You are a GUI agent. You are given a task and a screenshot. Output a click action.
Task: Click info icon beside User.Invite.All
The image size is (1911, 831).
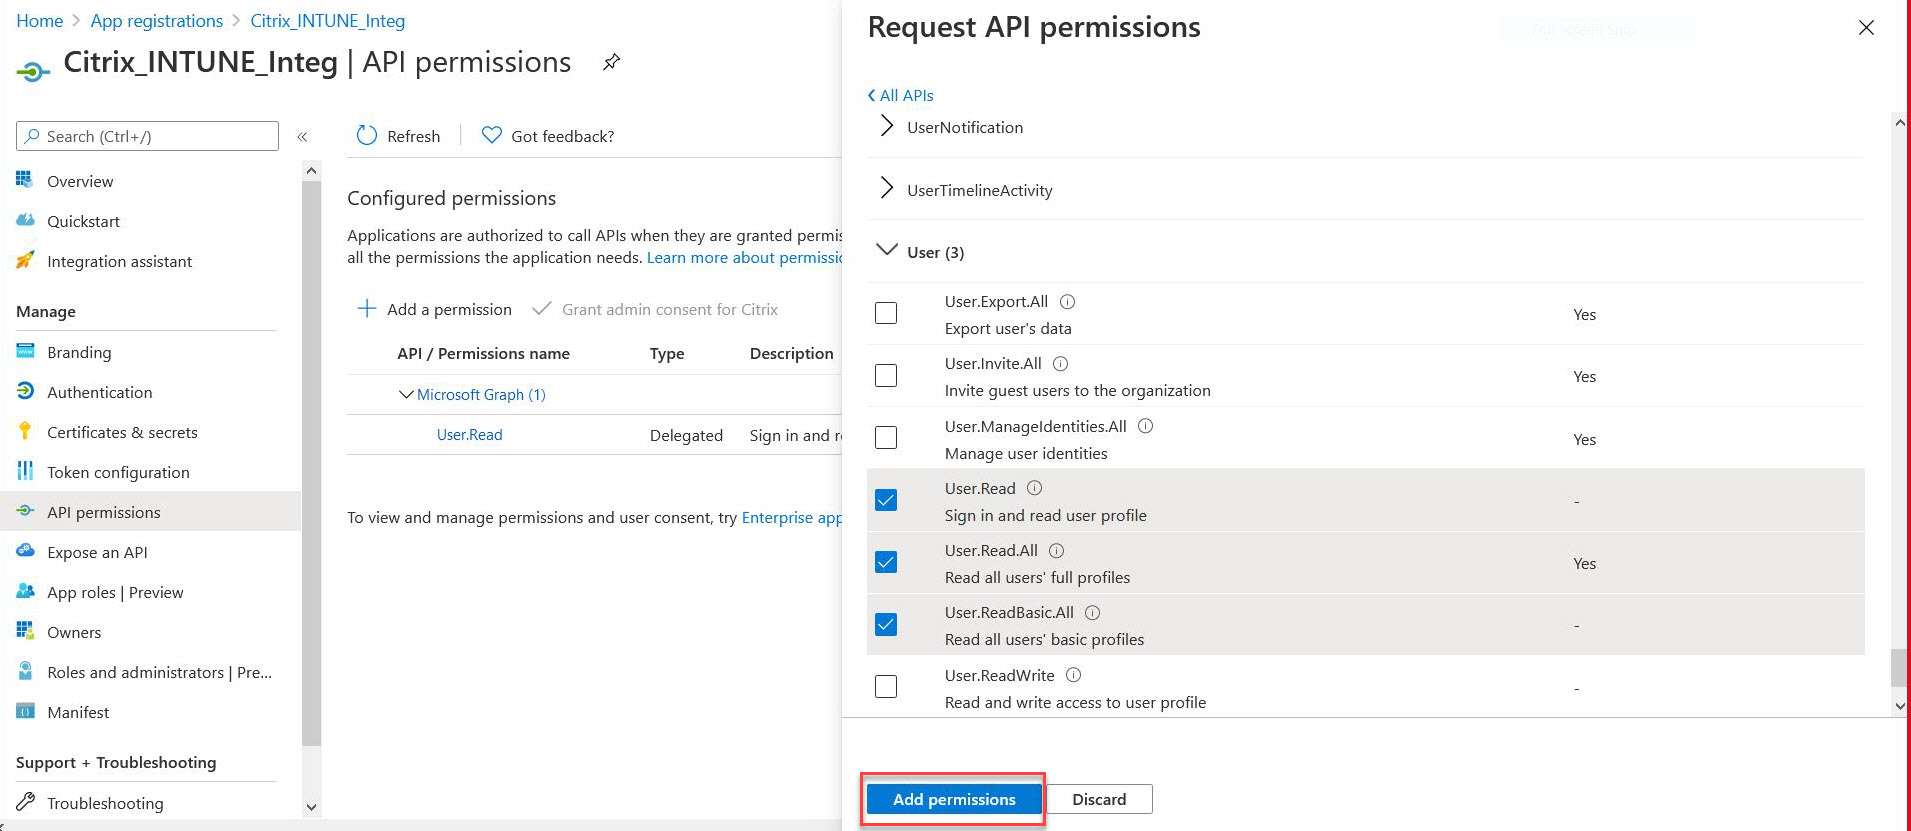click(x=1061, y=364)
